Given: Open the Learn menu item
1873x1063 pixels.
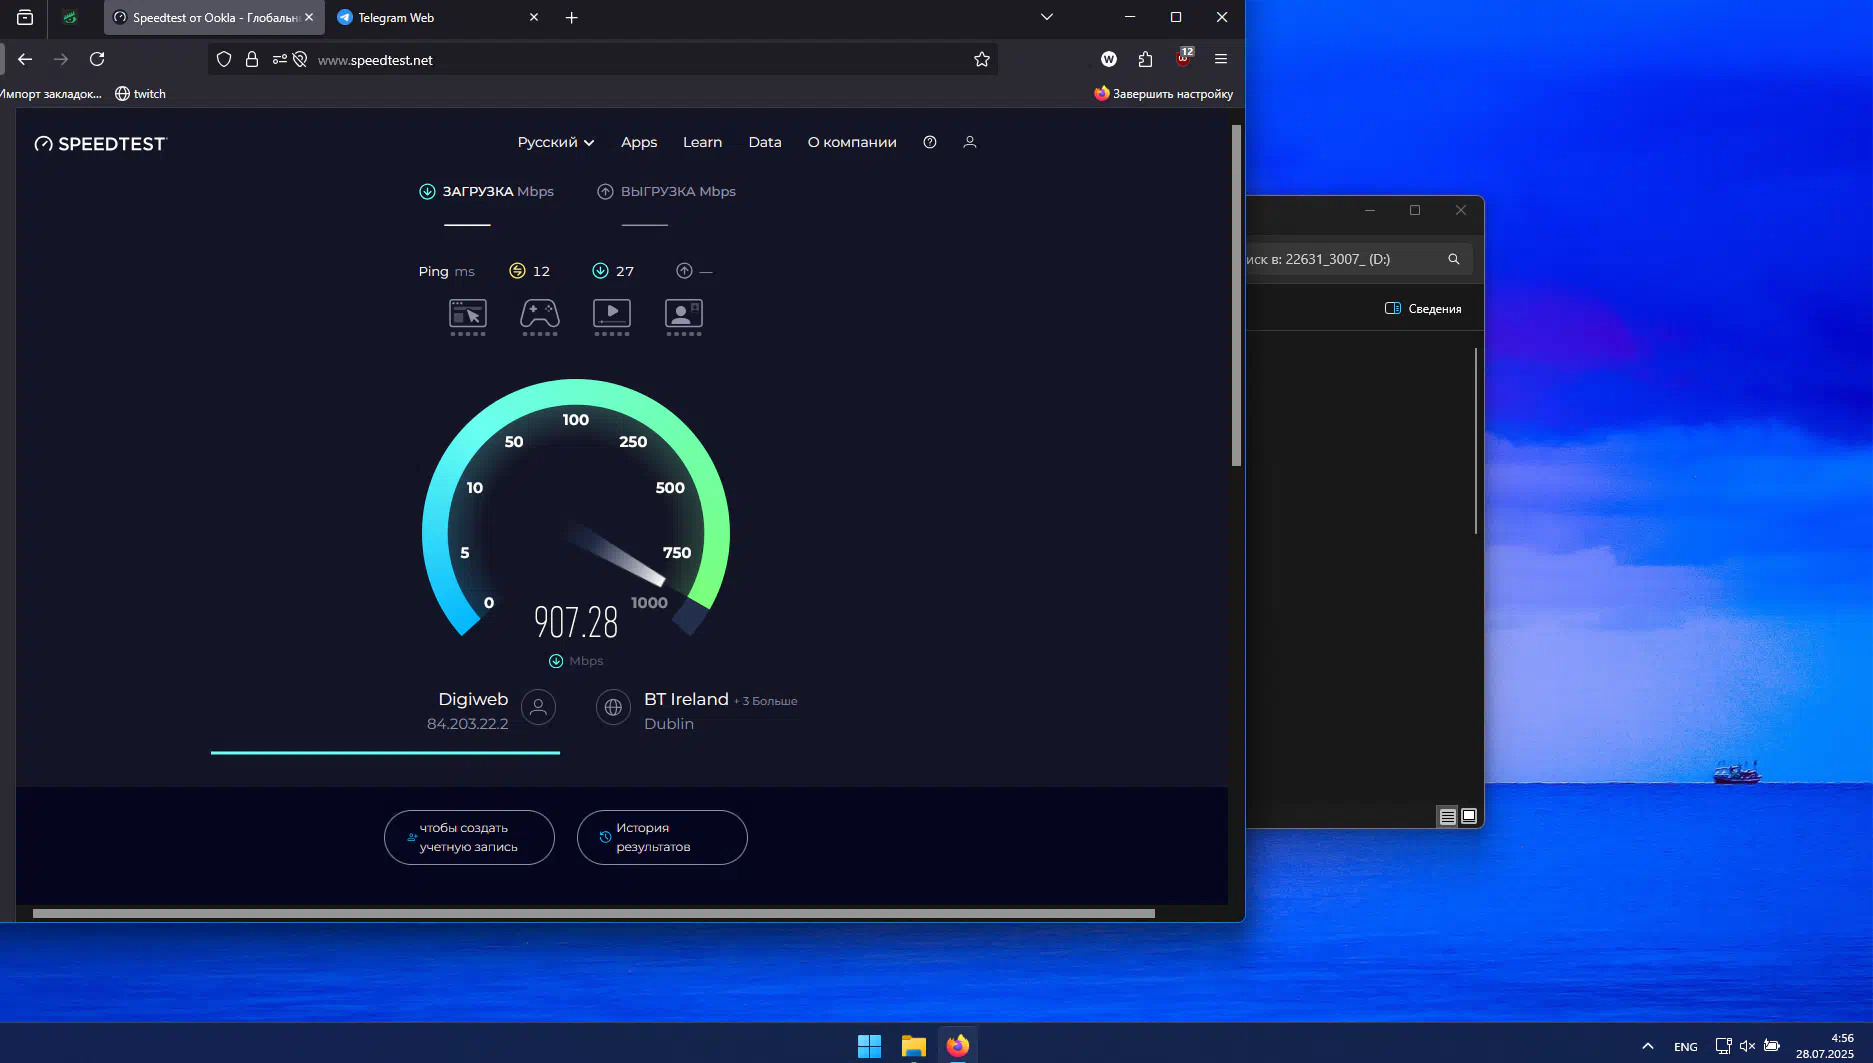Looking at the screenshot, I should point(702,142).
